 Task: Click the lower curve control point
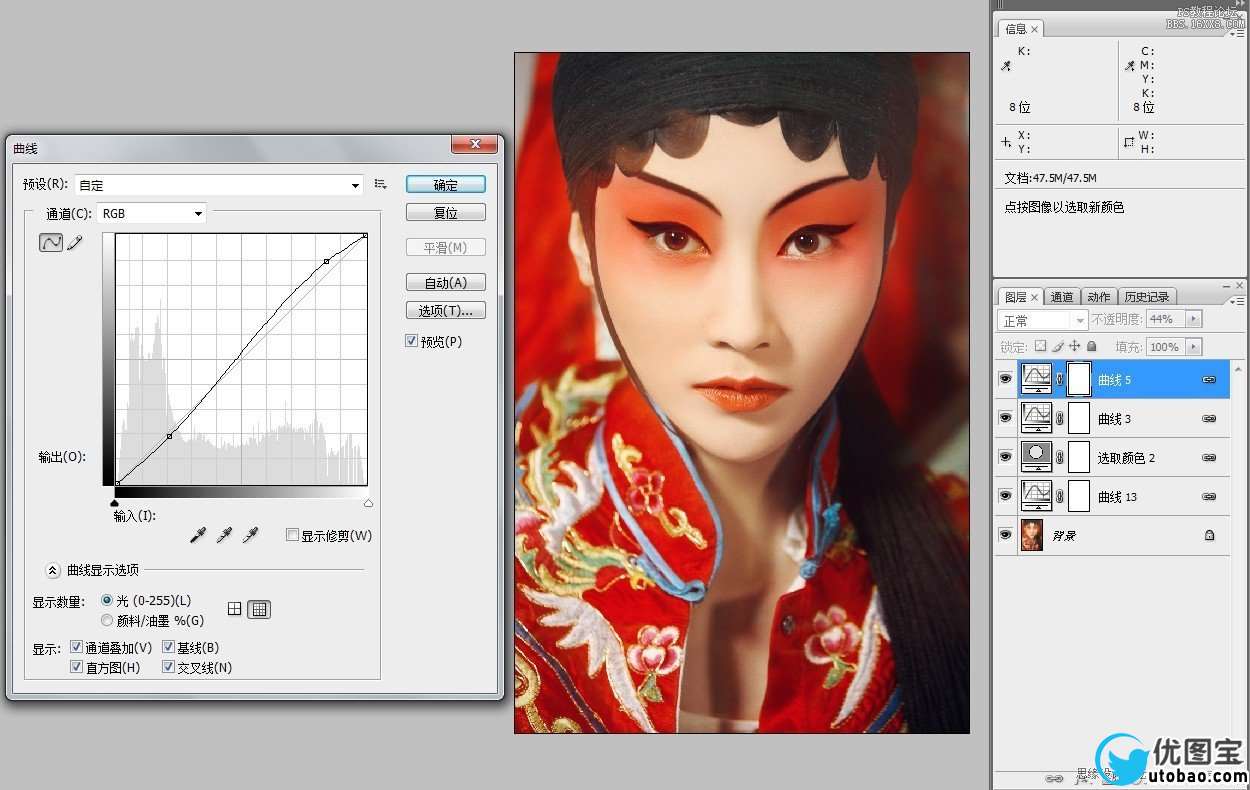(x=169, y=436)
